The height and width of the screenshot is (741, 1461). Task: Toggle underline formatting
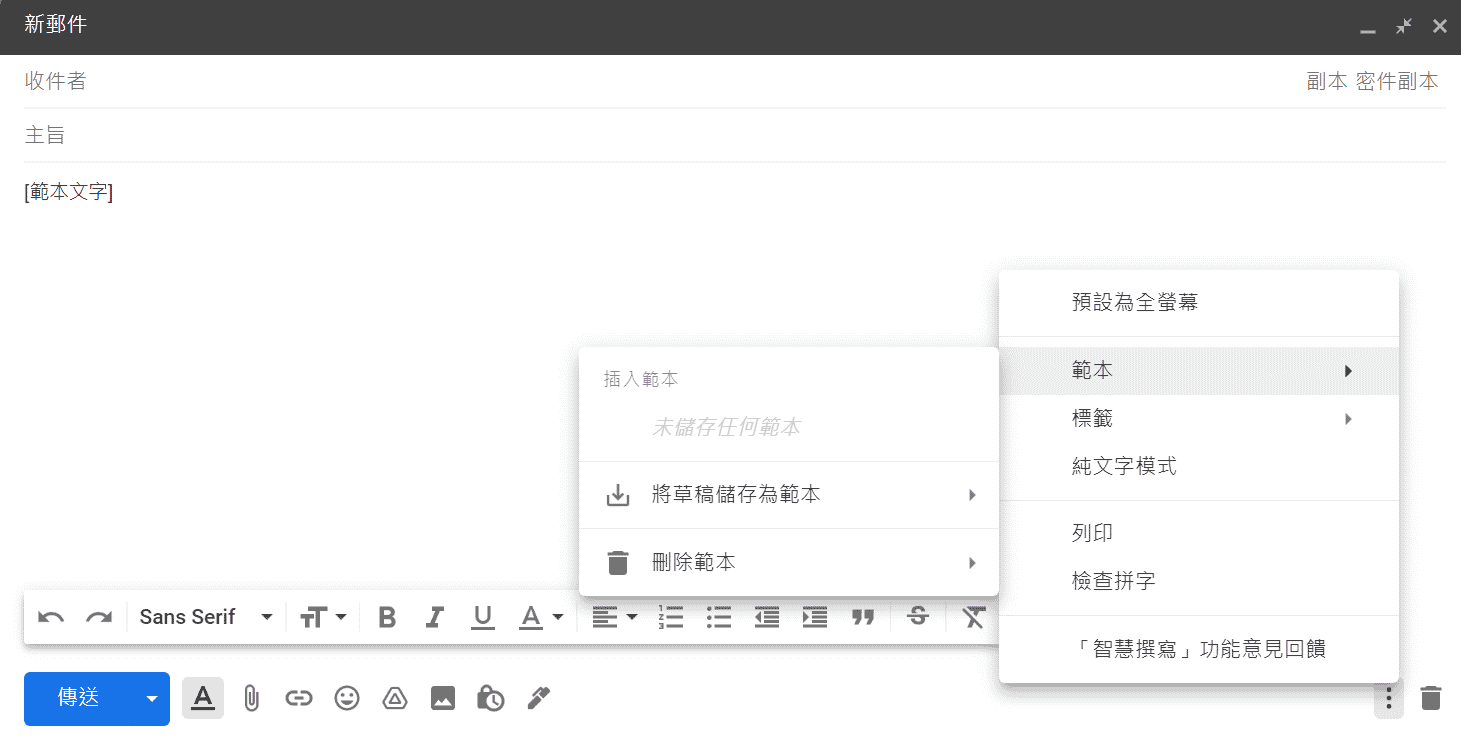[483, 617]
